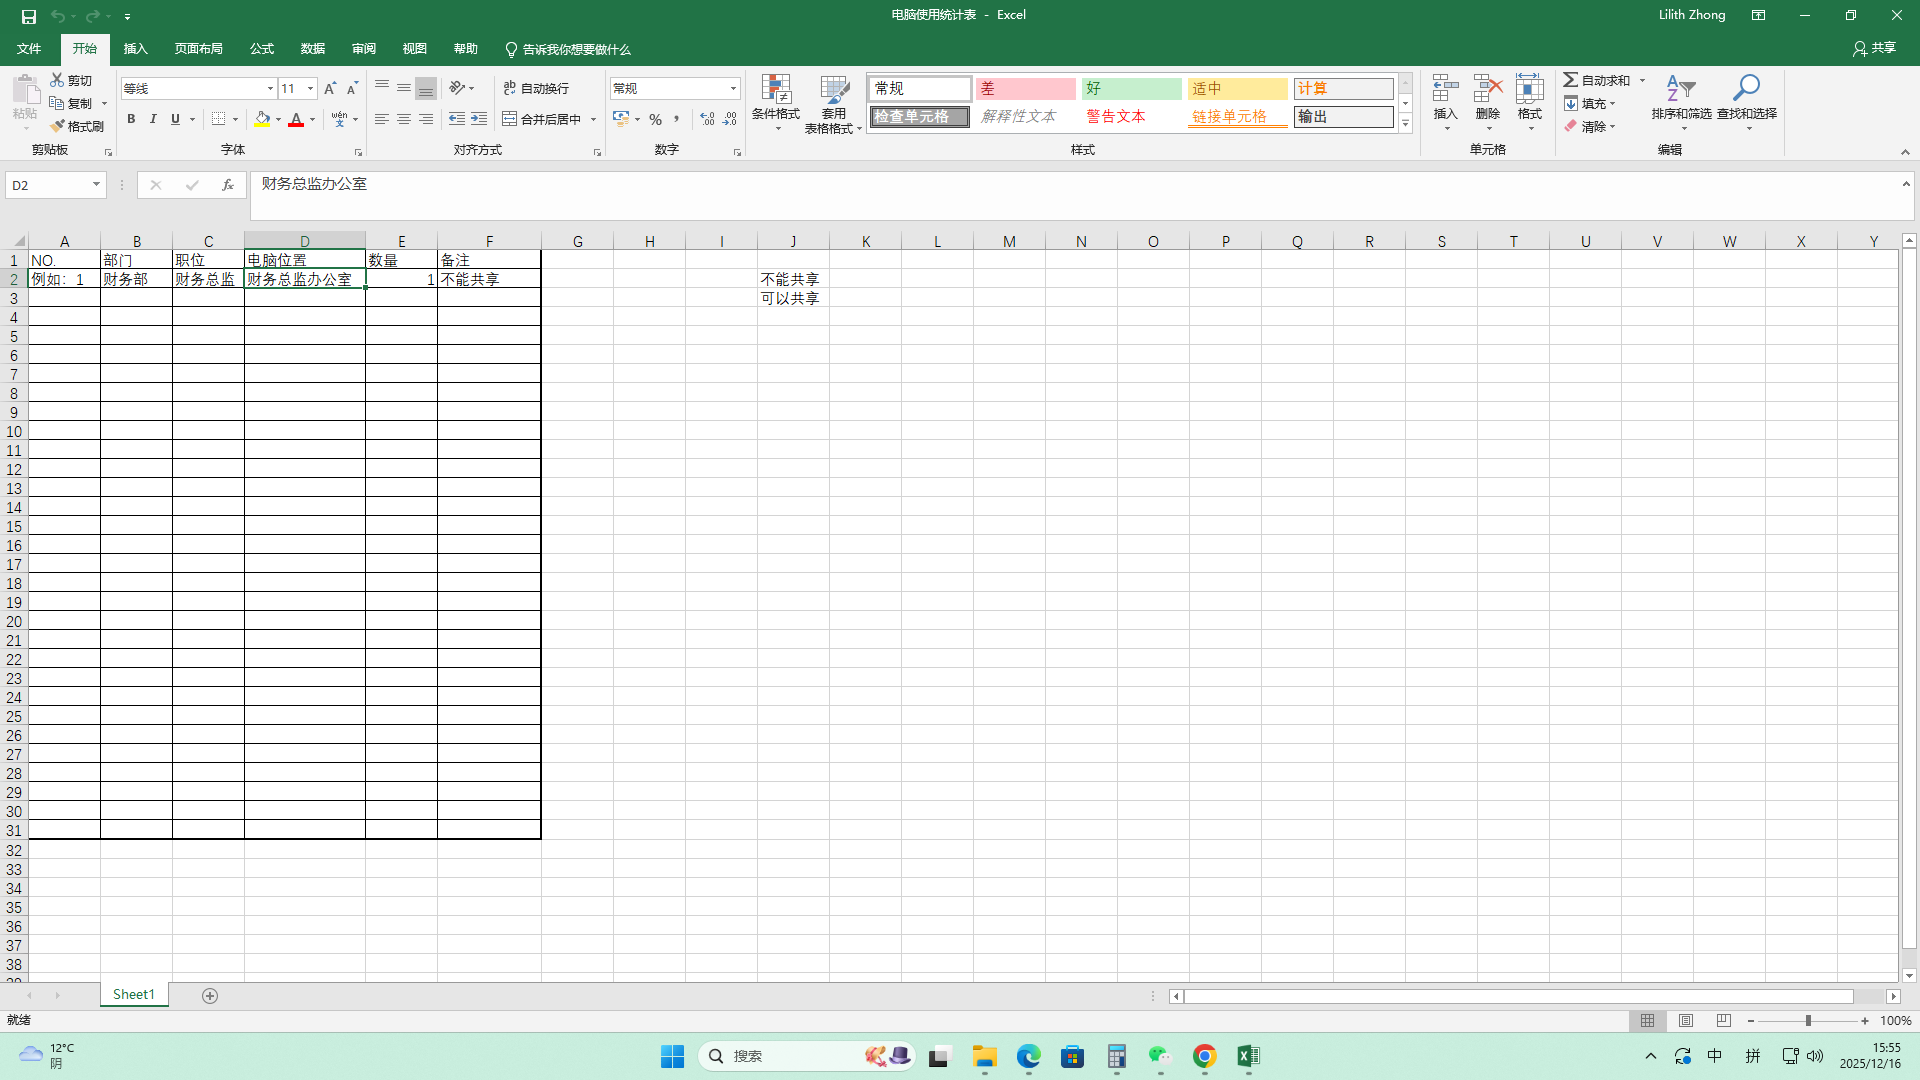1920x1080 pixels.
Task: Click Find and Select magnifier icon
Action: (x=1746, y=89)
